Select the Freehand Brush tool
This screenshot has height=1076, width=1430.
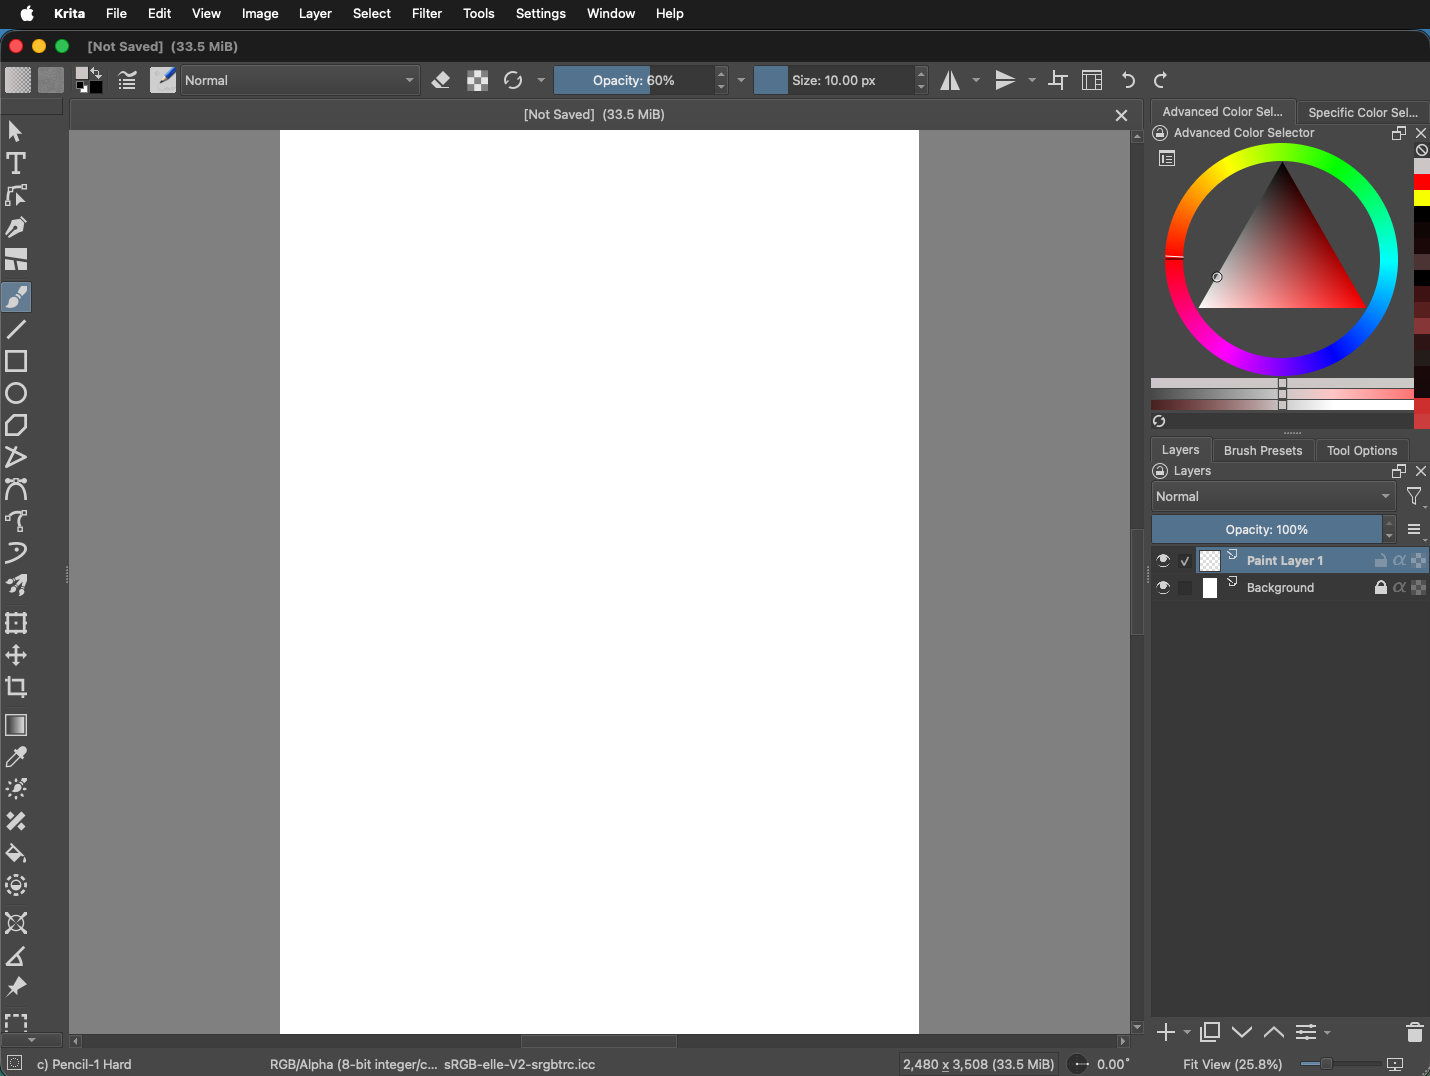[16, 297]
